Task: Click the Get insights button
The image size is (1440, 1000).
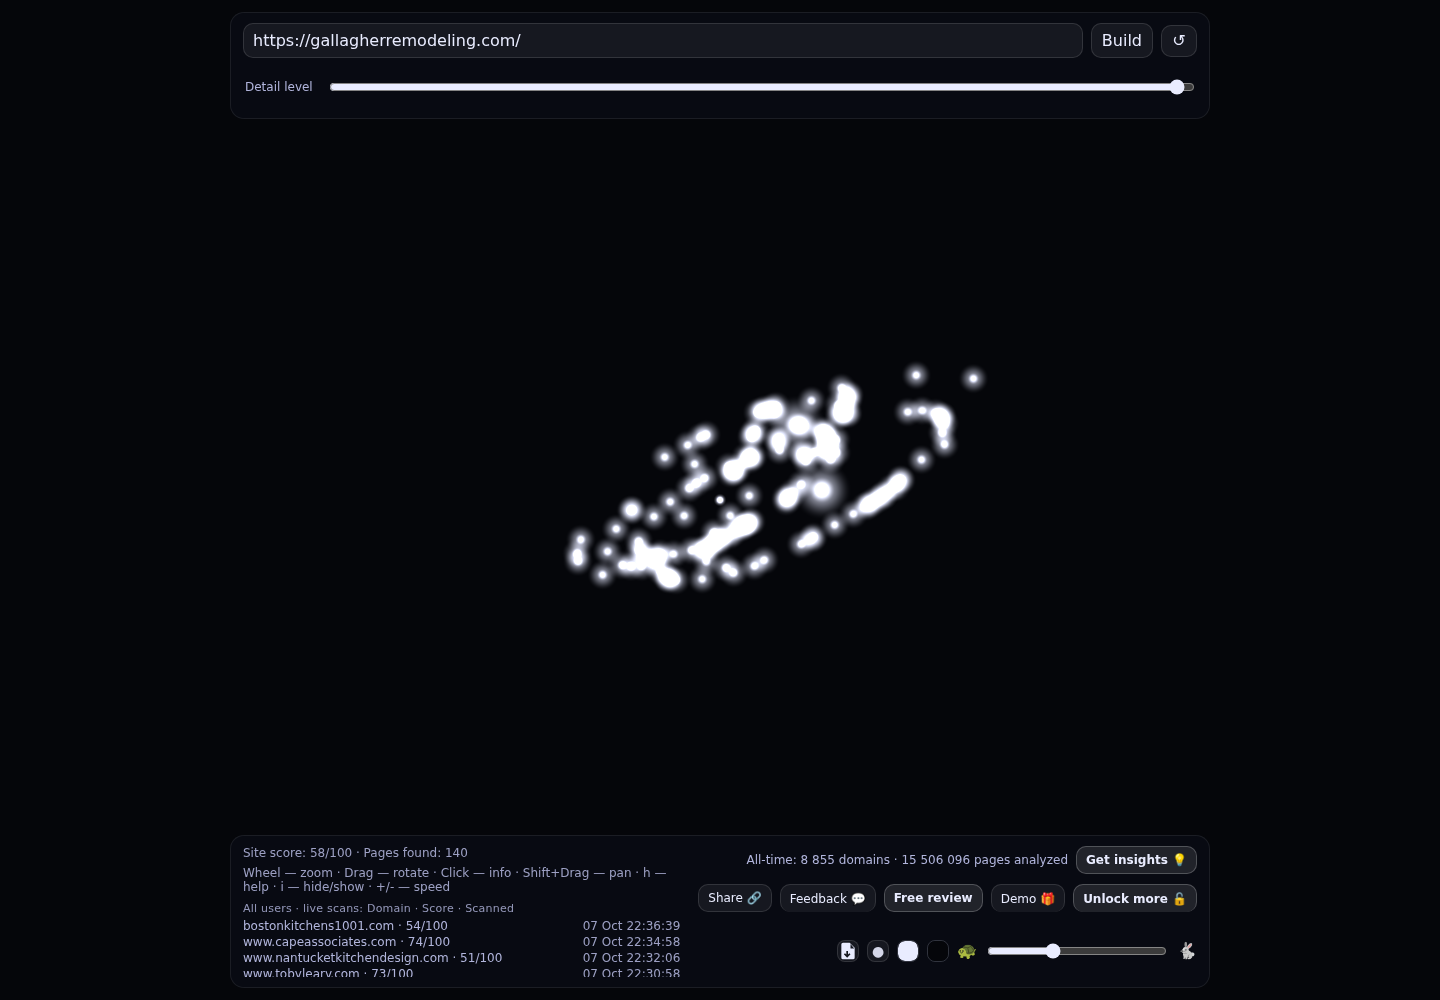Action: tap(1136, 860)
